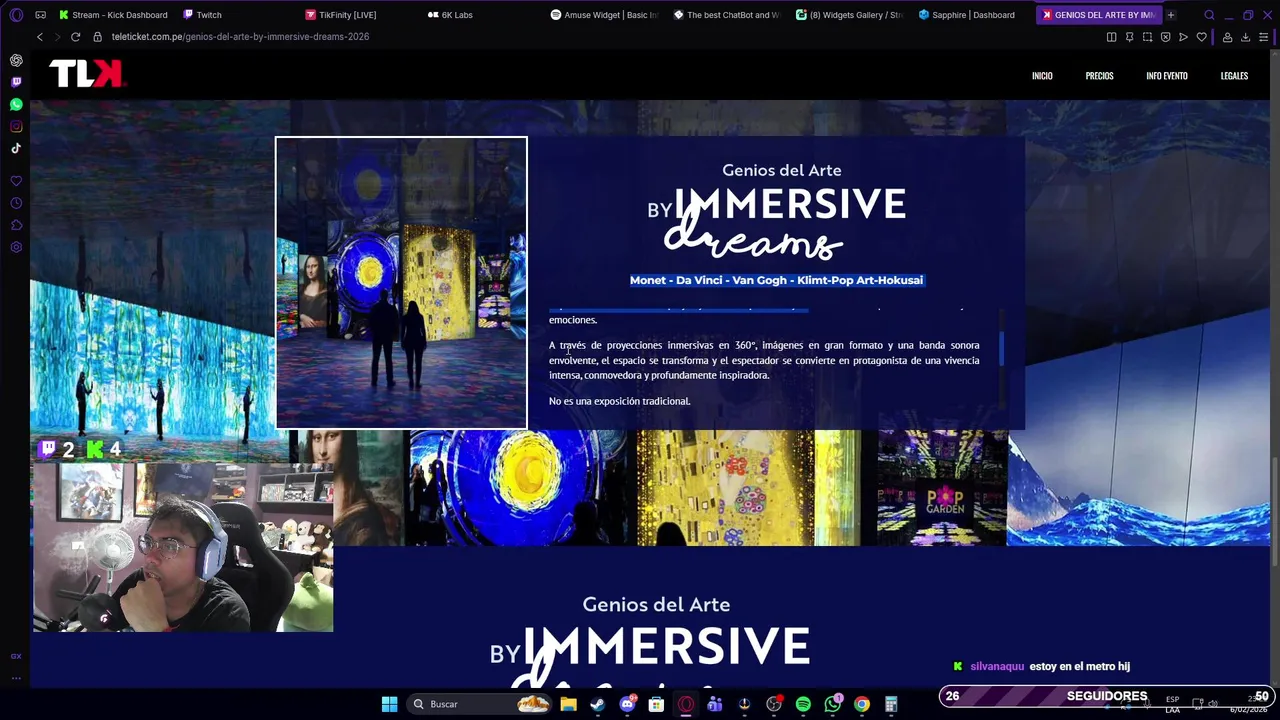1280x720 pixels.
Task: Click the INICIO navigation link
Action: click(1042, 76)
